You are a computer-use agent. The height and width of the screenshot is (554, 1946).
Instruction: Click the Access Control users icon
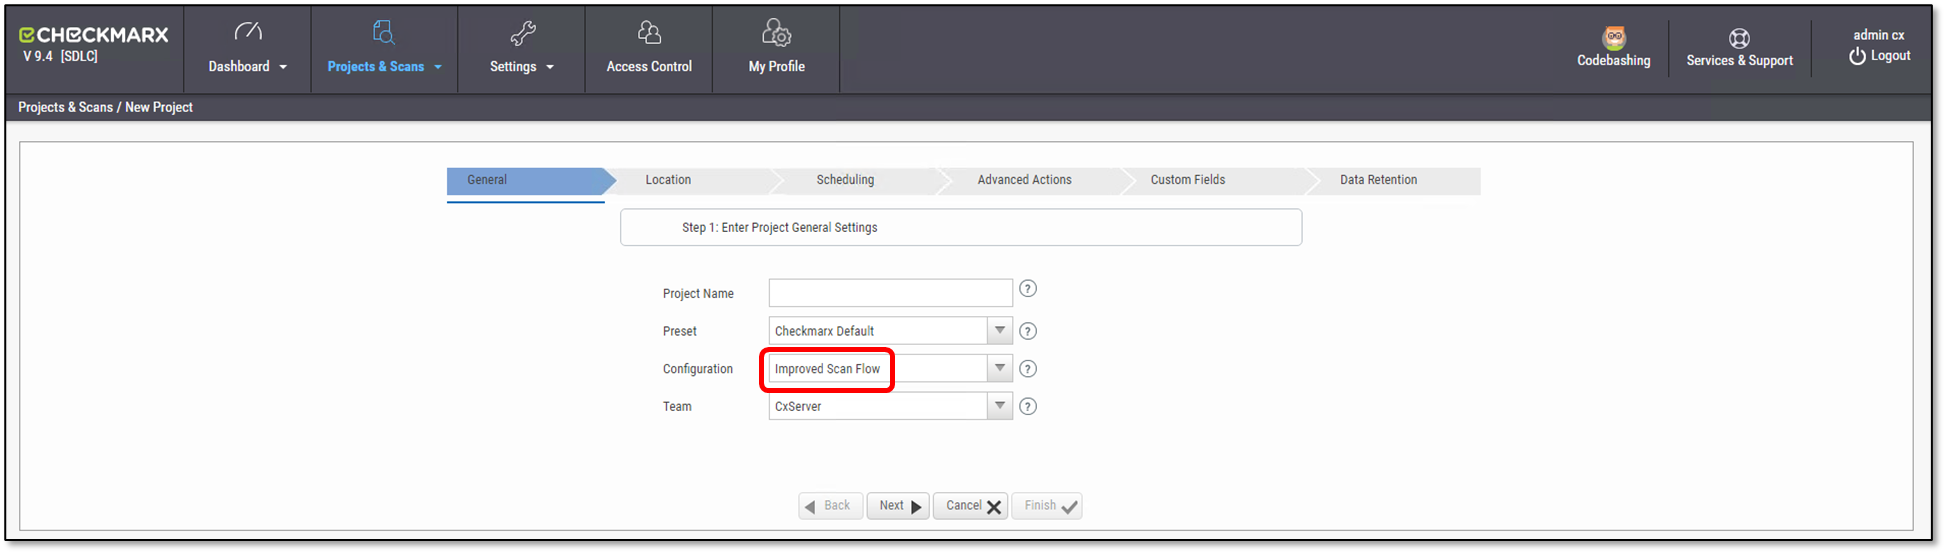(649, 33)
